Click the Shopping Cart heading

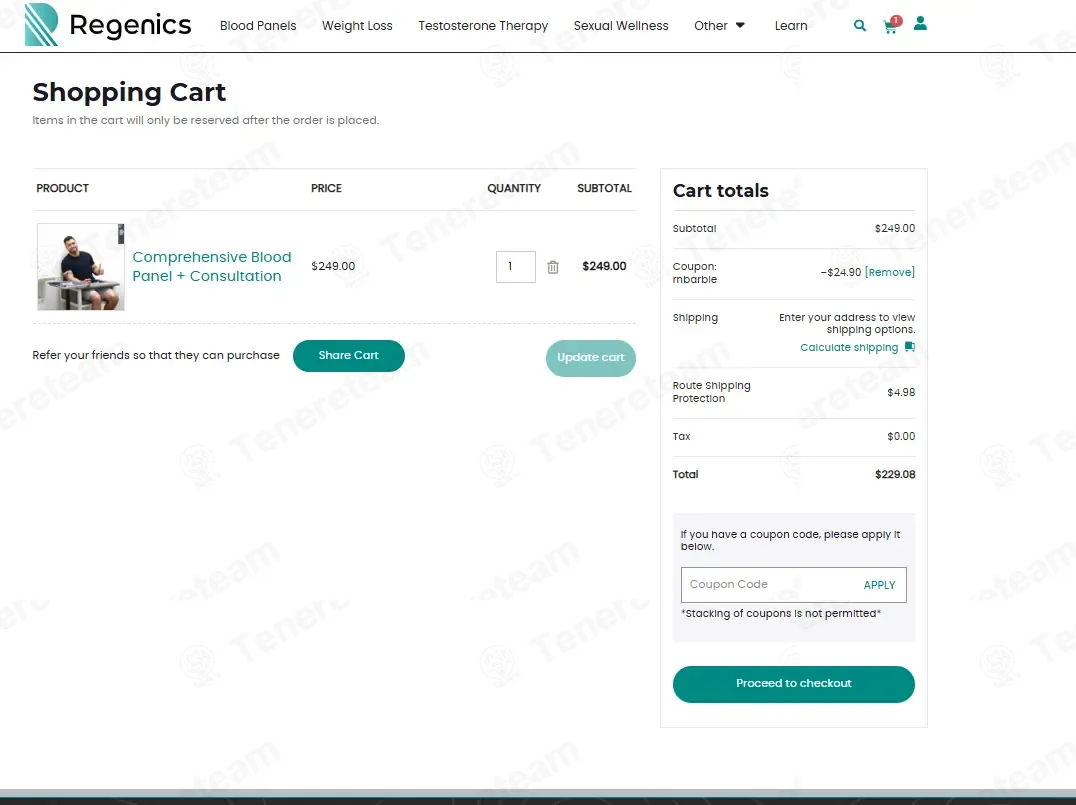pos(129,92)
